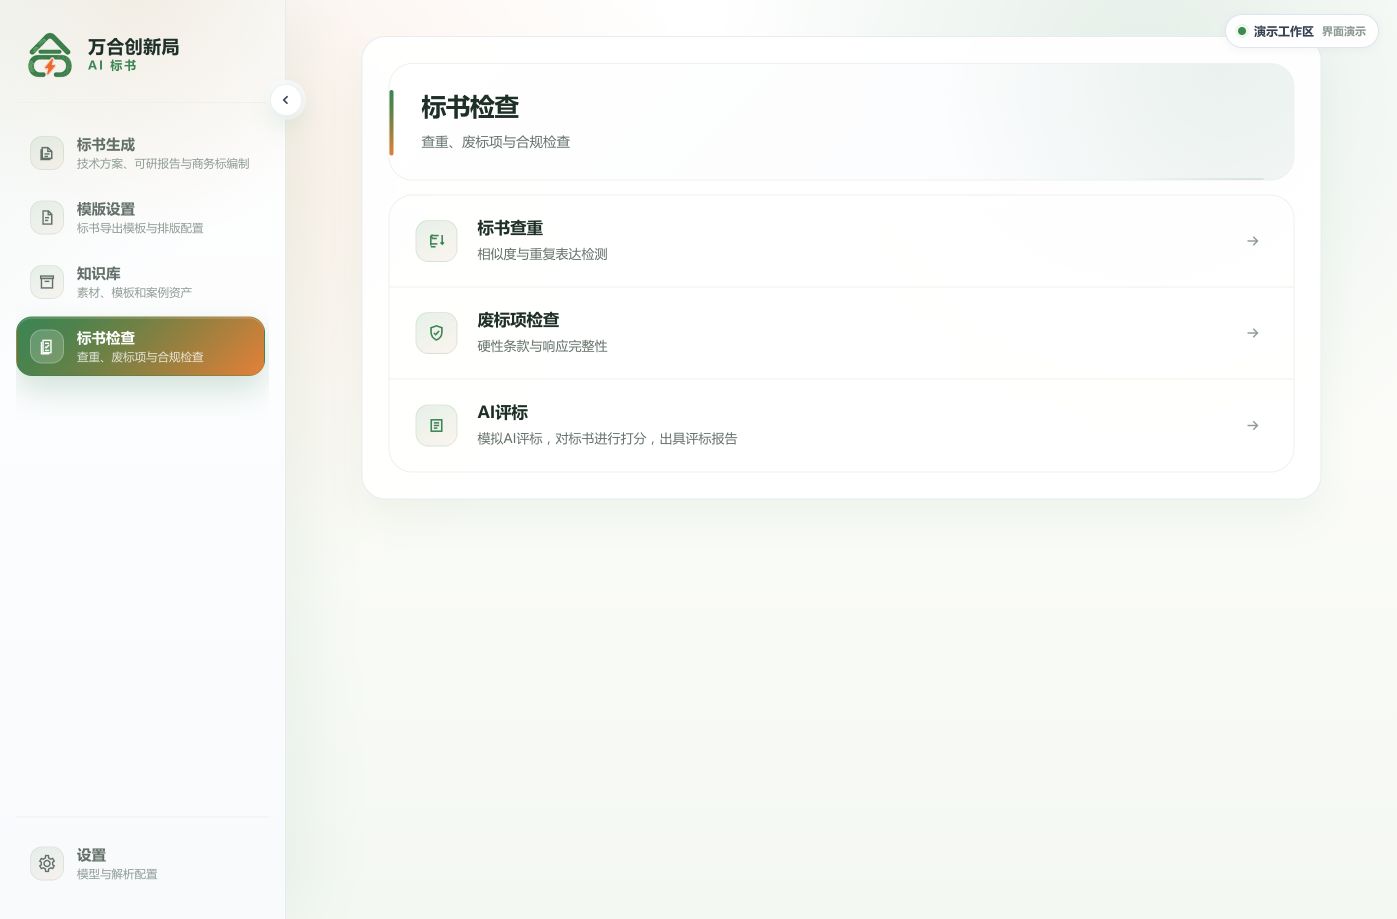
Task: Click the AI 标书 brand tagline
Action: coord(112,65)
